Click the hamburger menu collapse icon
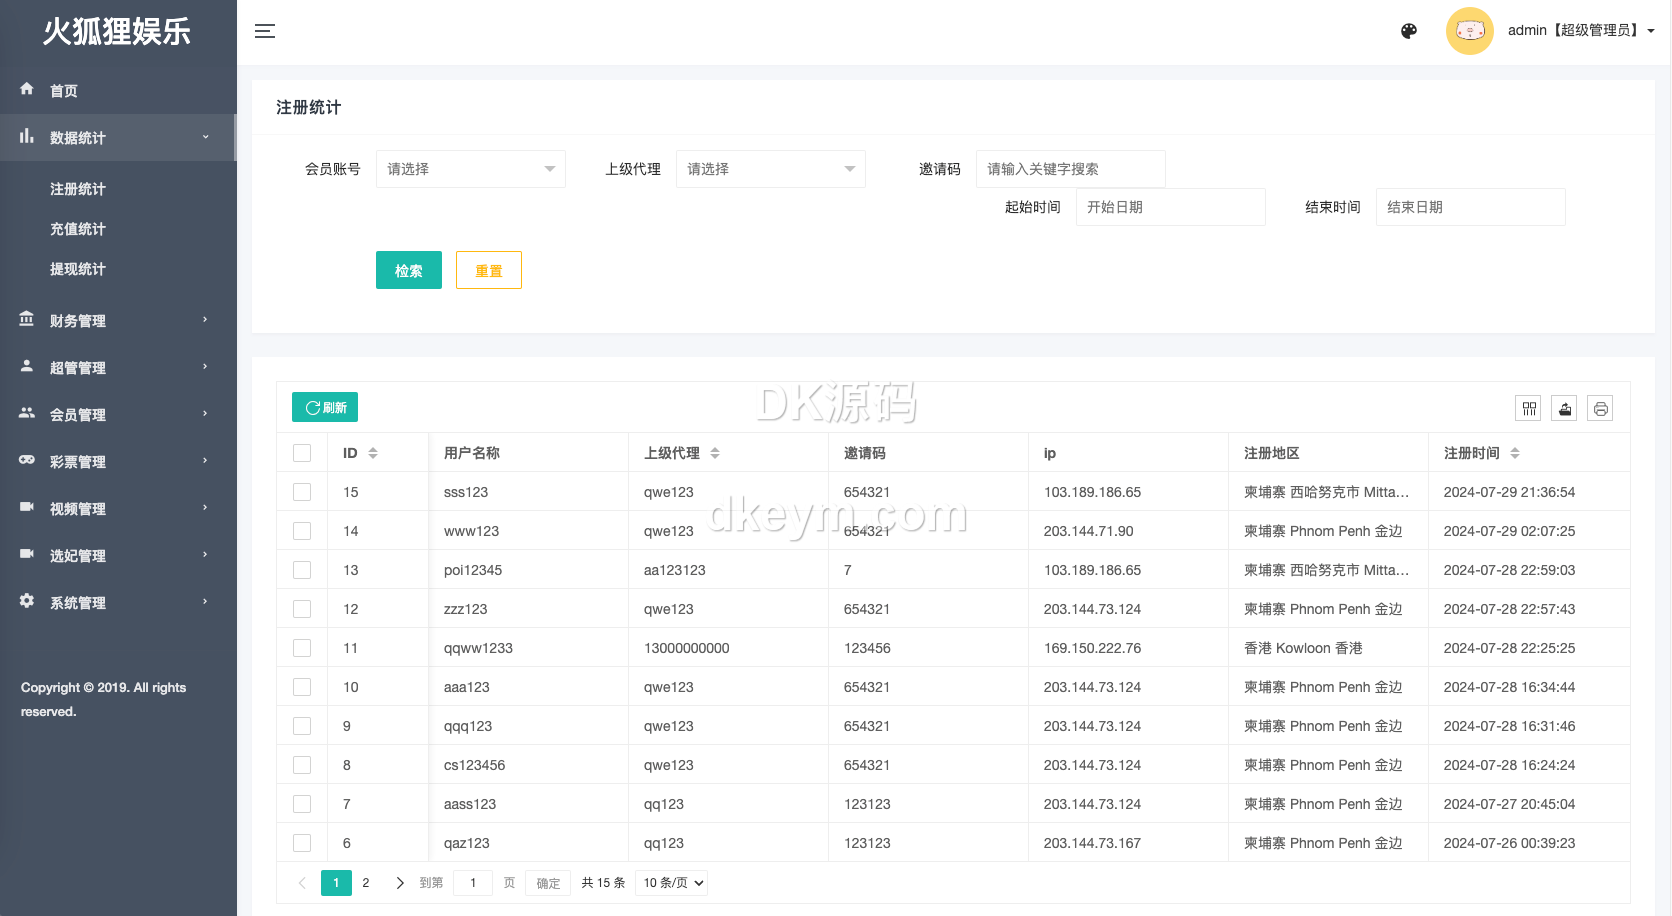This screenshot has height=916, width=1672. 265,31
